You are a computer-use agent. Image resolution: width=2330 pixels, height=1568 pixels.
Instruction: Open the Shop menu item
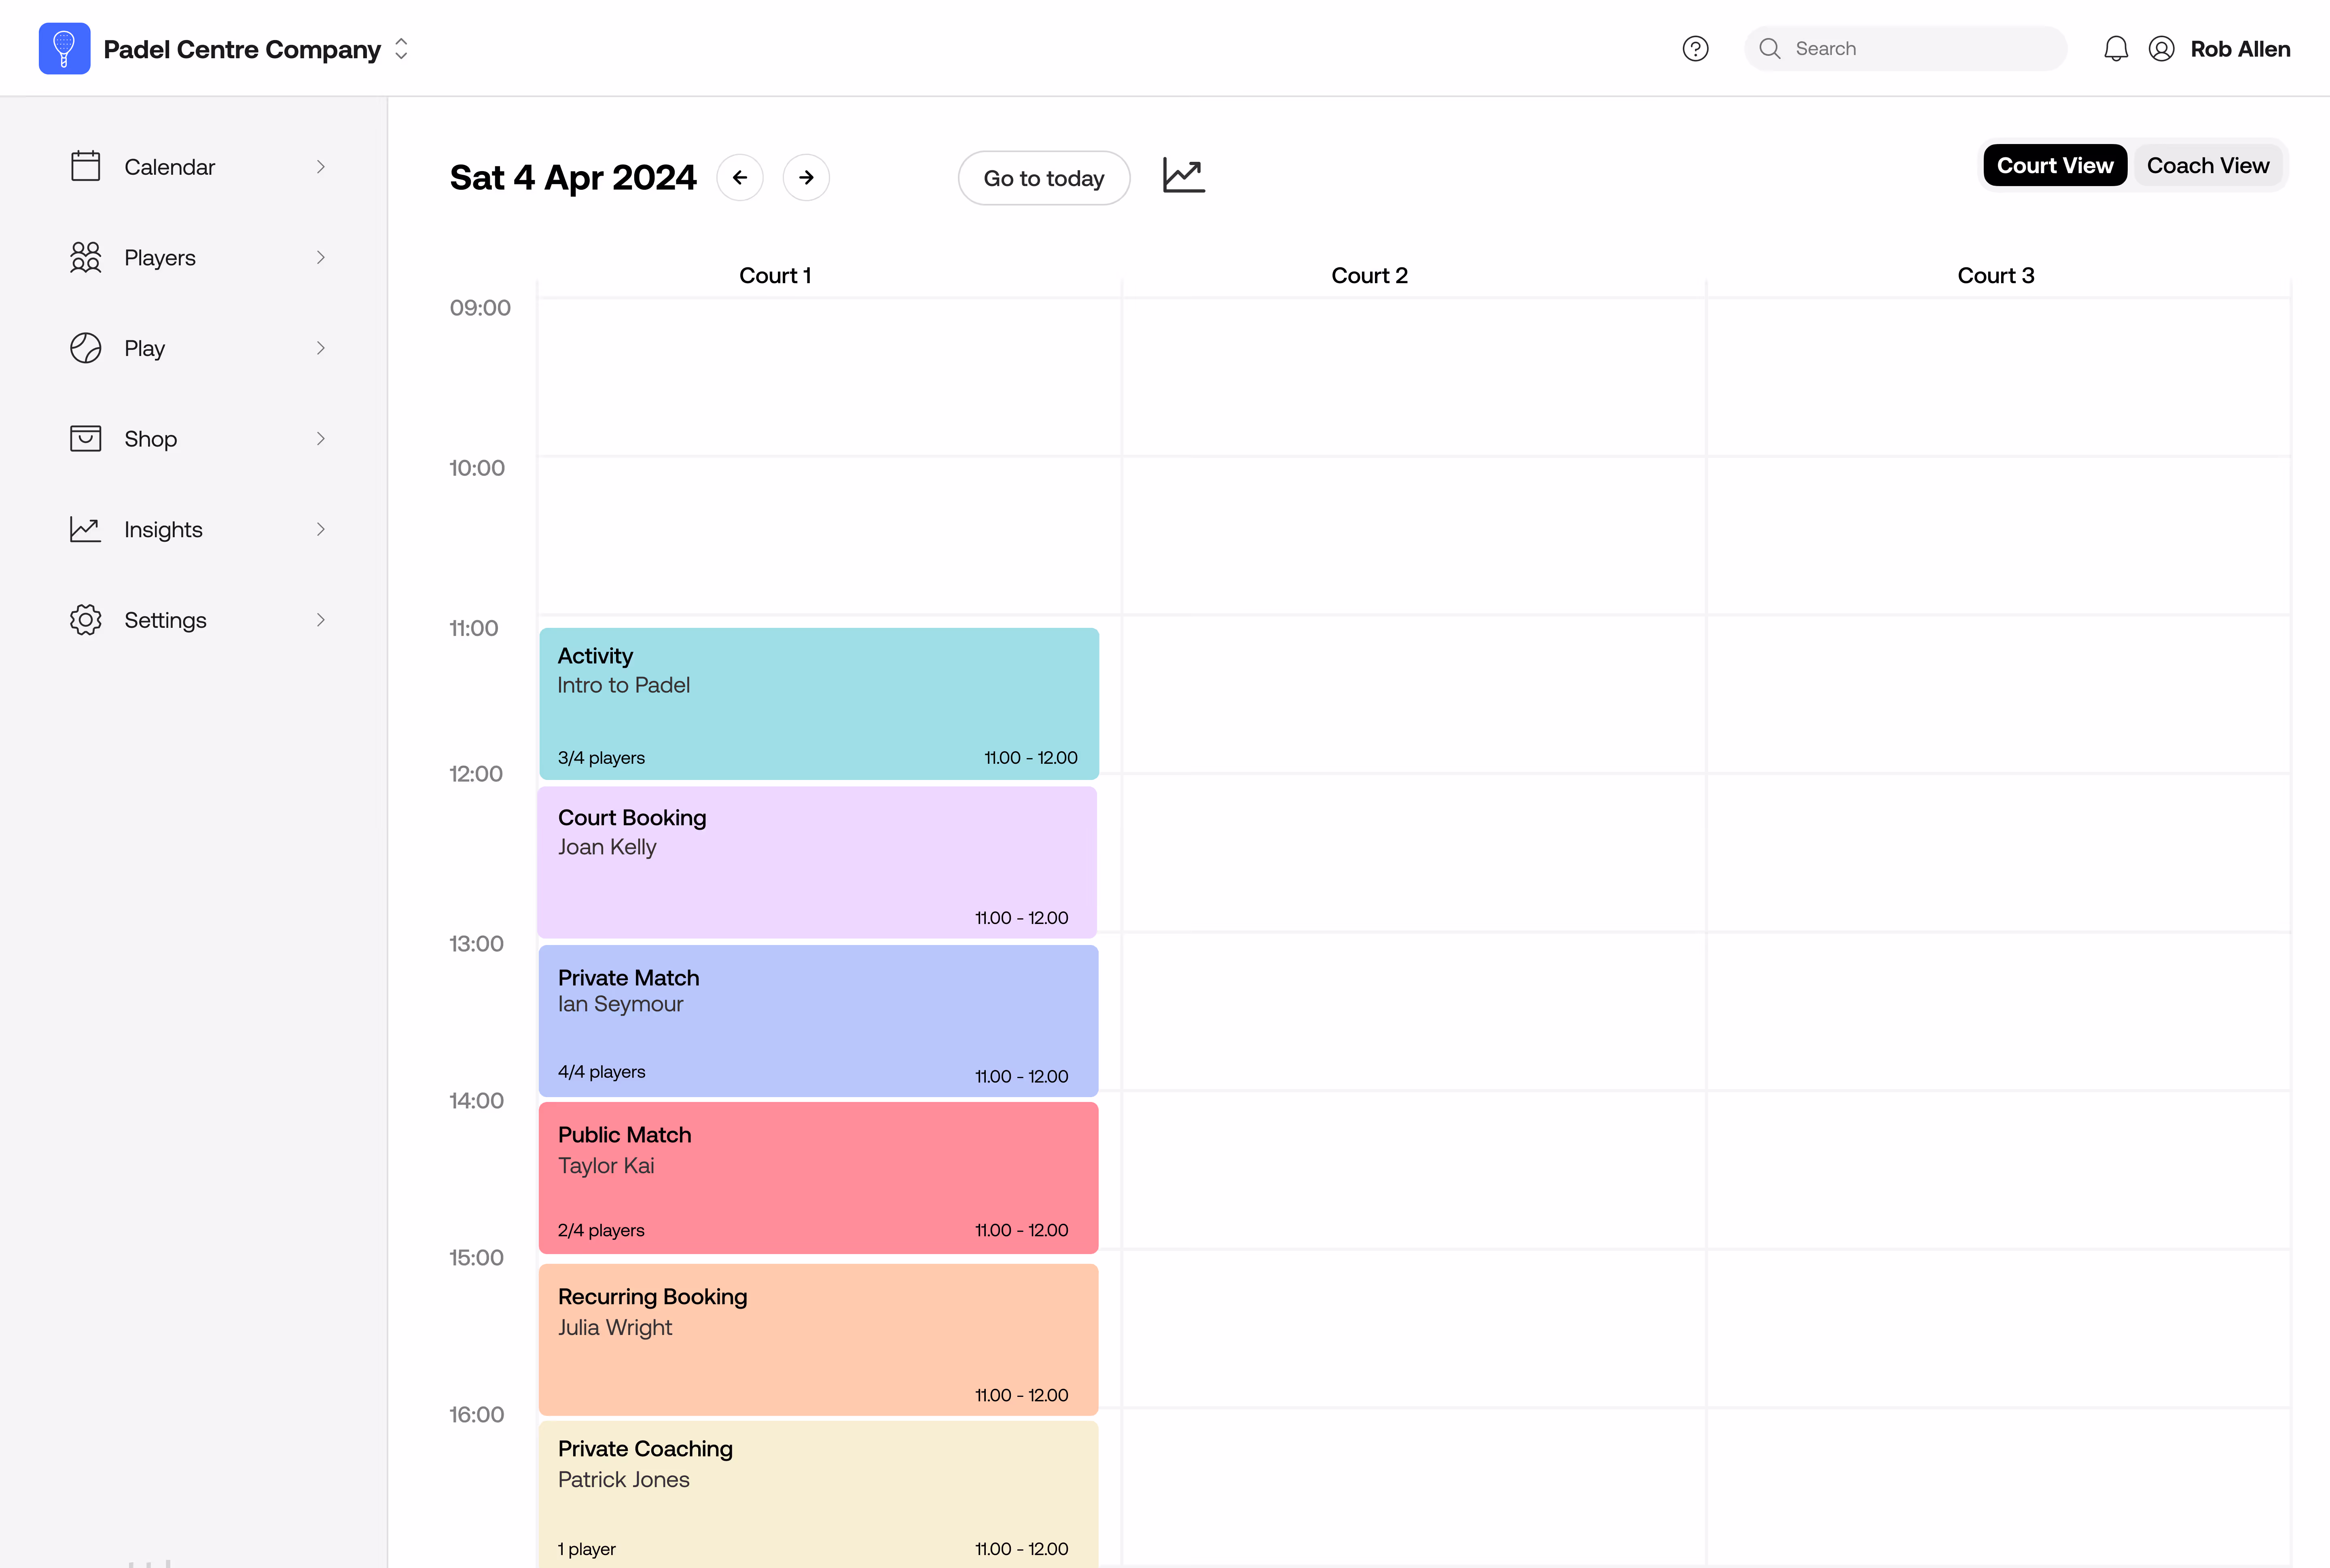(198, 438)
